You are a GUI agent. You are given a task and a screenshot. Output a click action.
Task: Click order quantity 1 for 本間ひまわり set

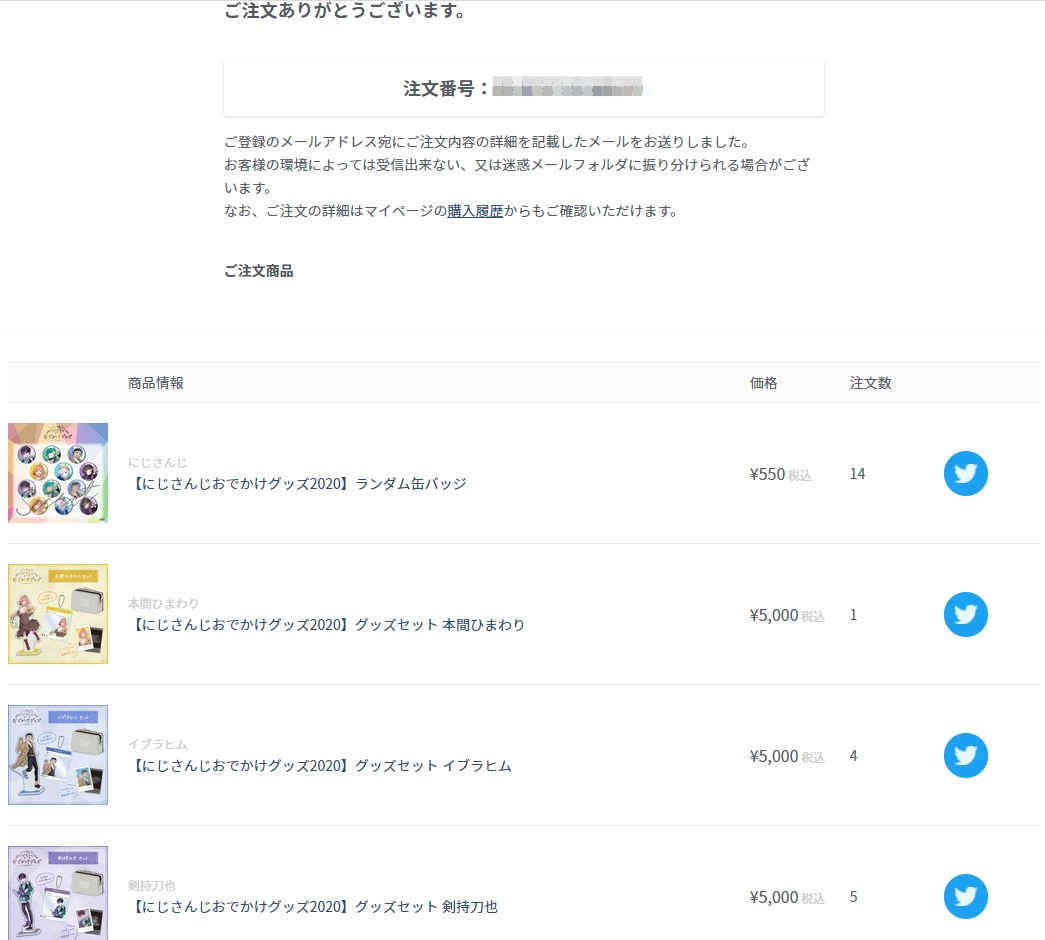coord(854,615)
